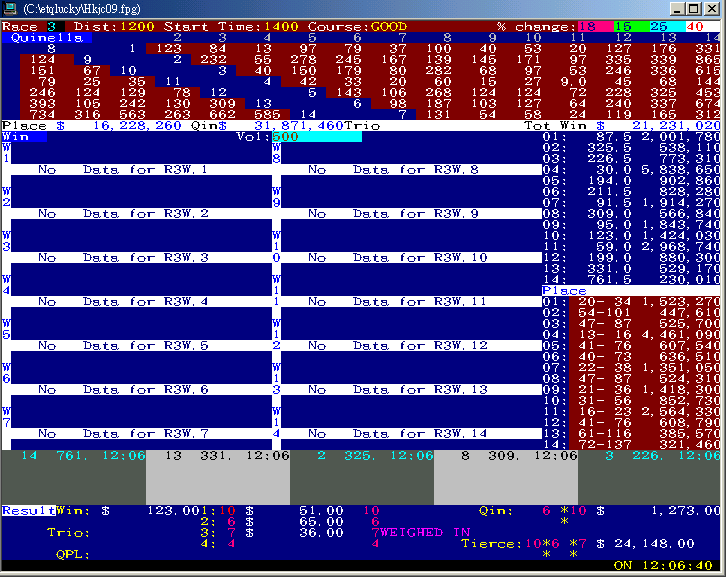The width and height of the screenshot is (726, 577).
Task: Click the application icon in the title bar
Action: (x=11, y=8)
